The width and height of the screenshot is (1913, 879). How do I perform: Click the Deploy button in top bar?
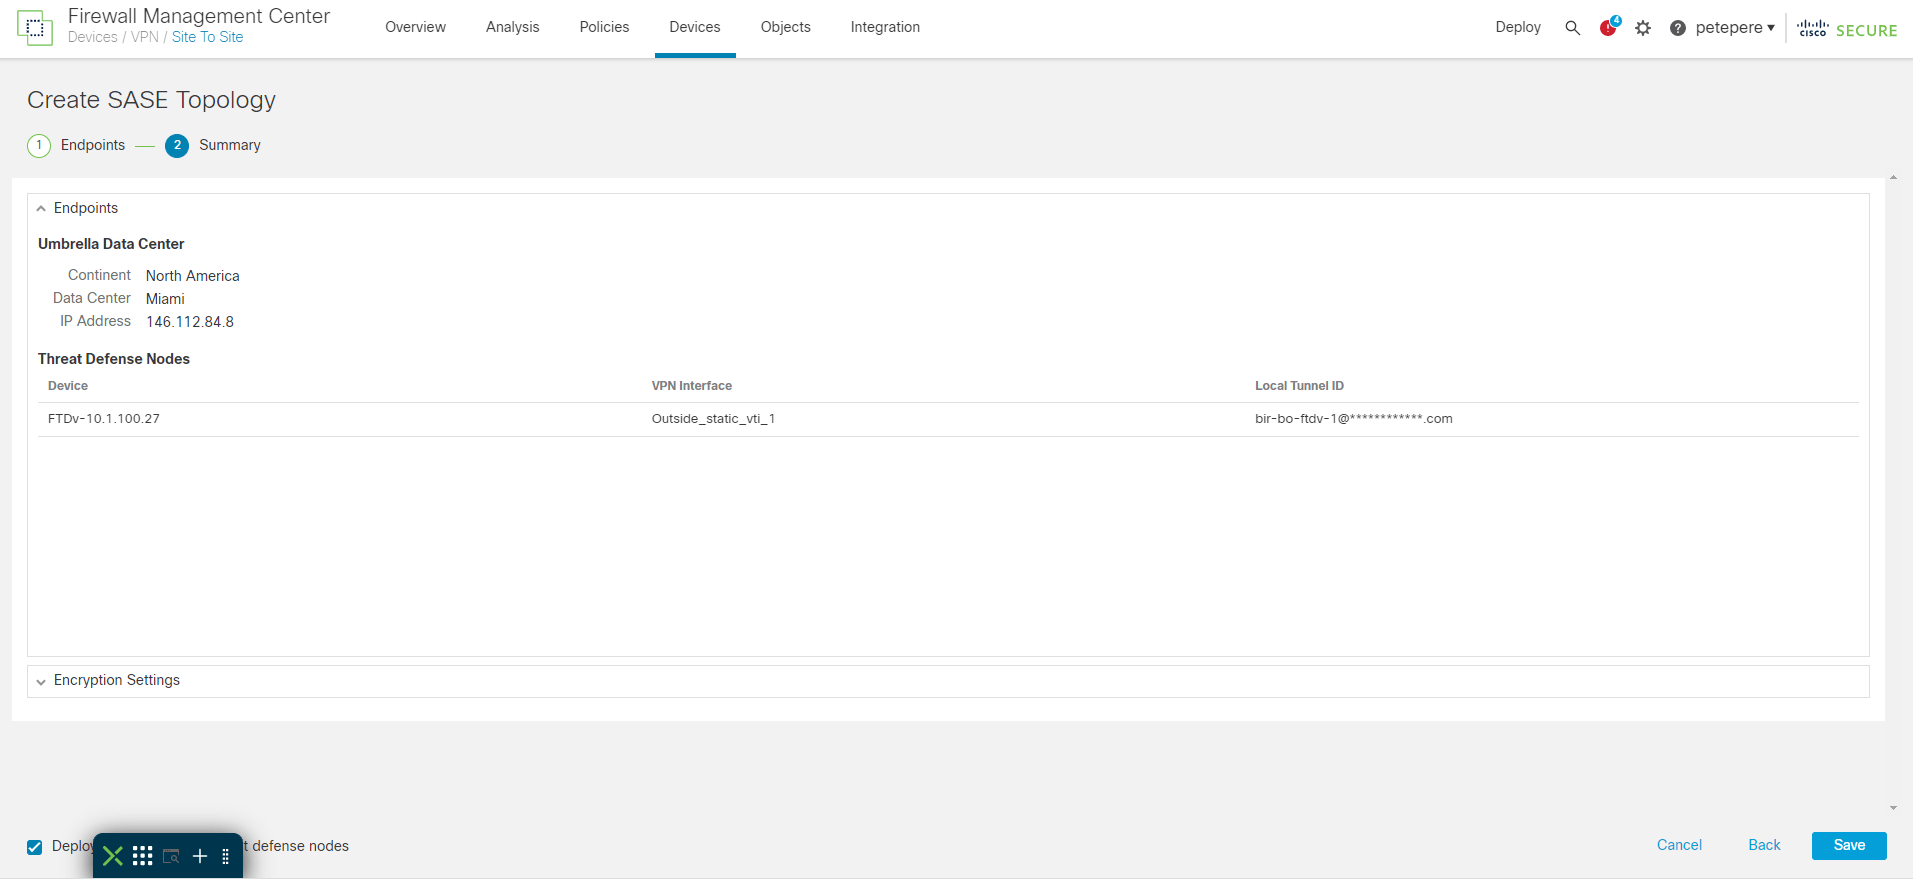tap(1518, 27)
